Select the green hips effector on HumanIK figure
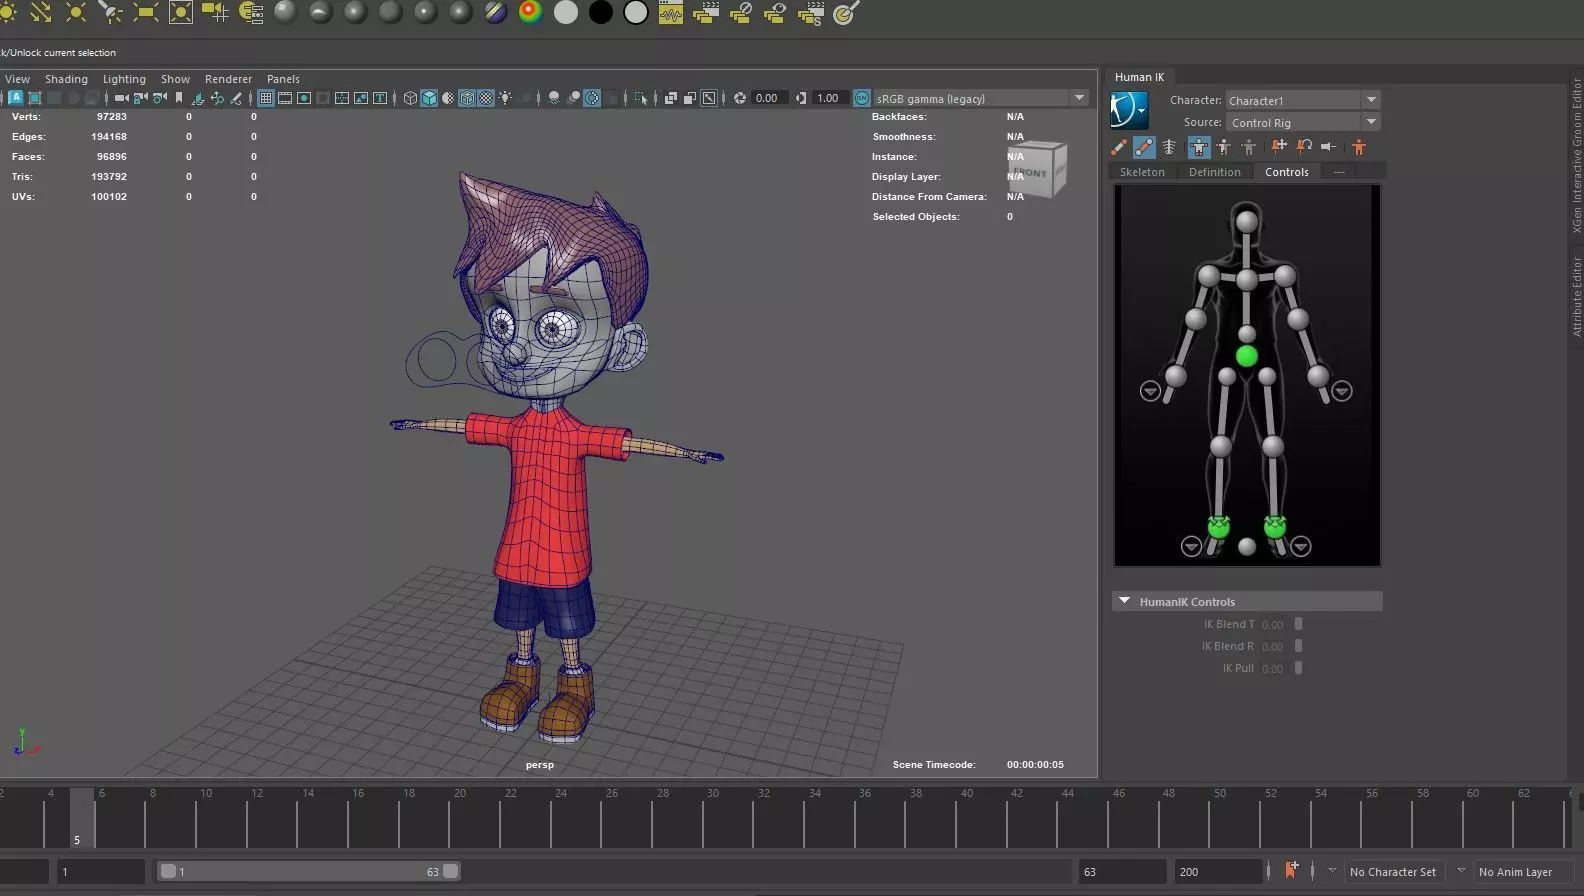 pyautogui.click(x=1246, y=356)
